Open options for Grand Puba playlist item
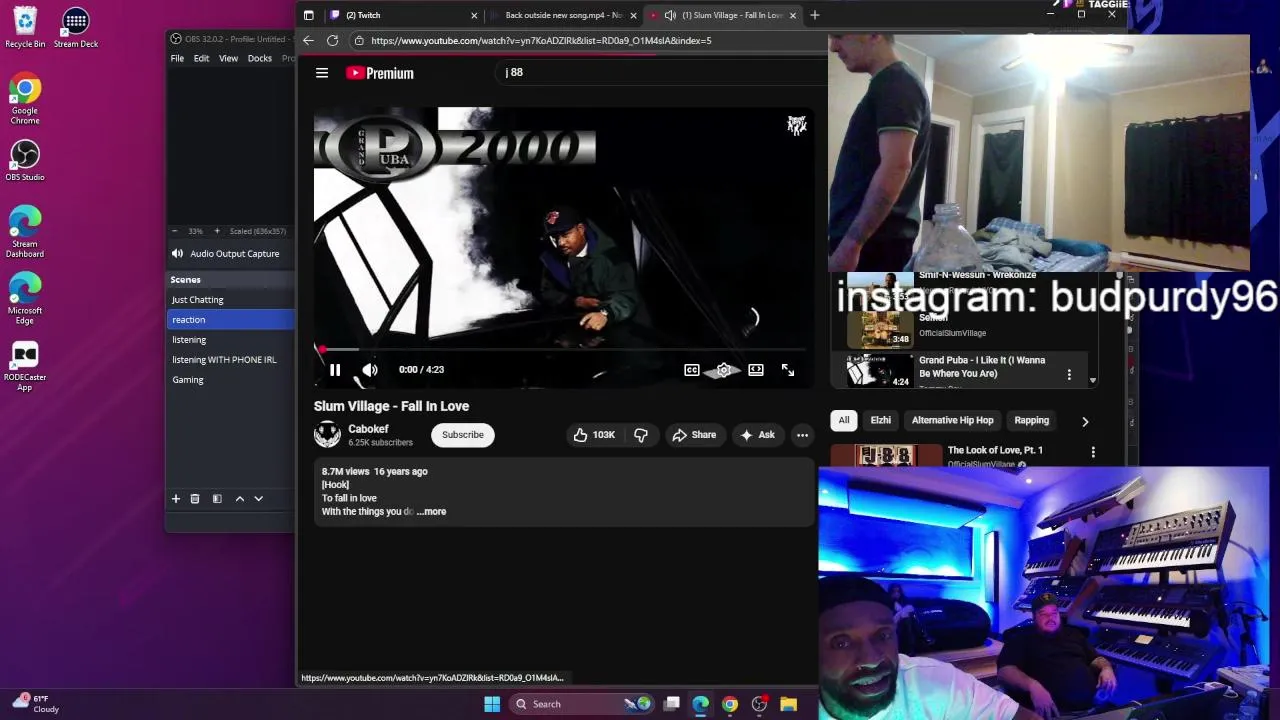 click(1069, 375)
